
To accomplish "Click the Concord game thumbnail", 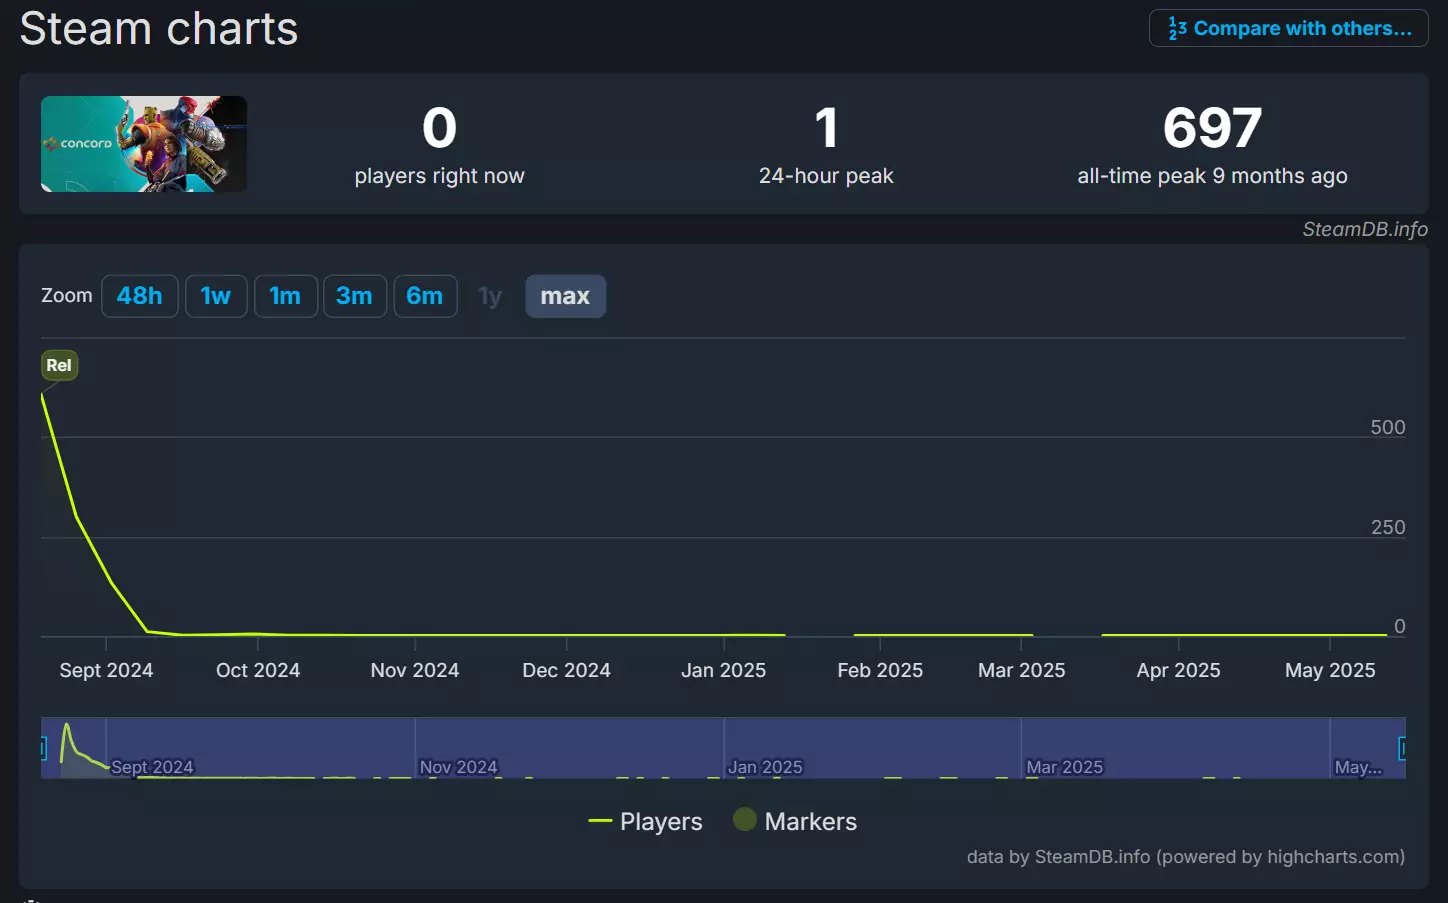I will pyautogui.click(x=144, y=144).
